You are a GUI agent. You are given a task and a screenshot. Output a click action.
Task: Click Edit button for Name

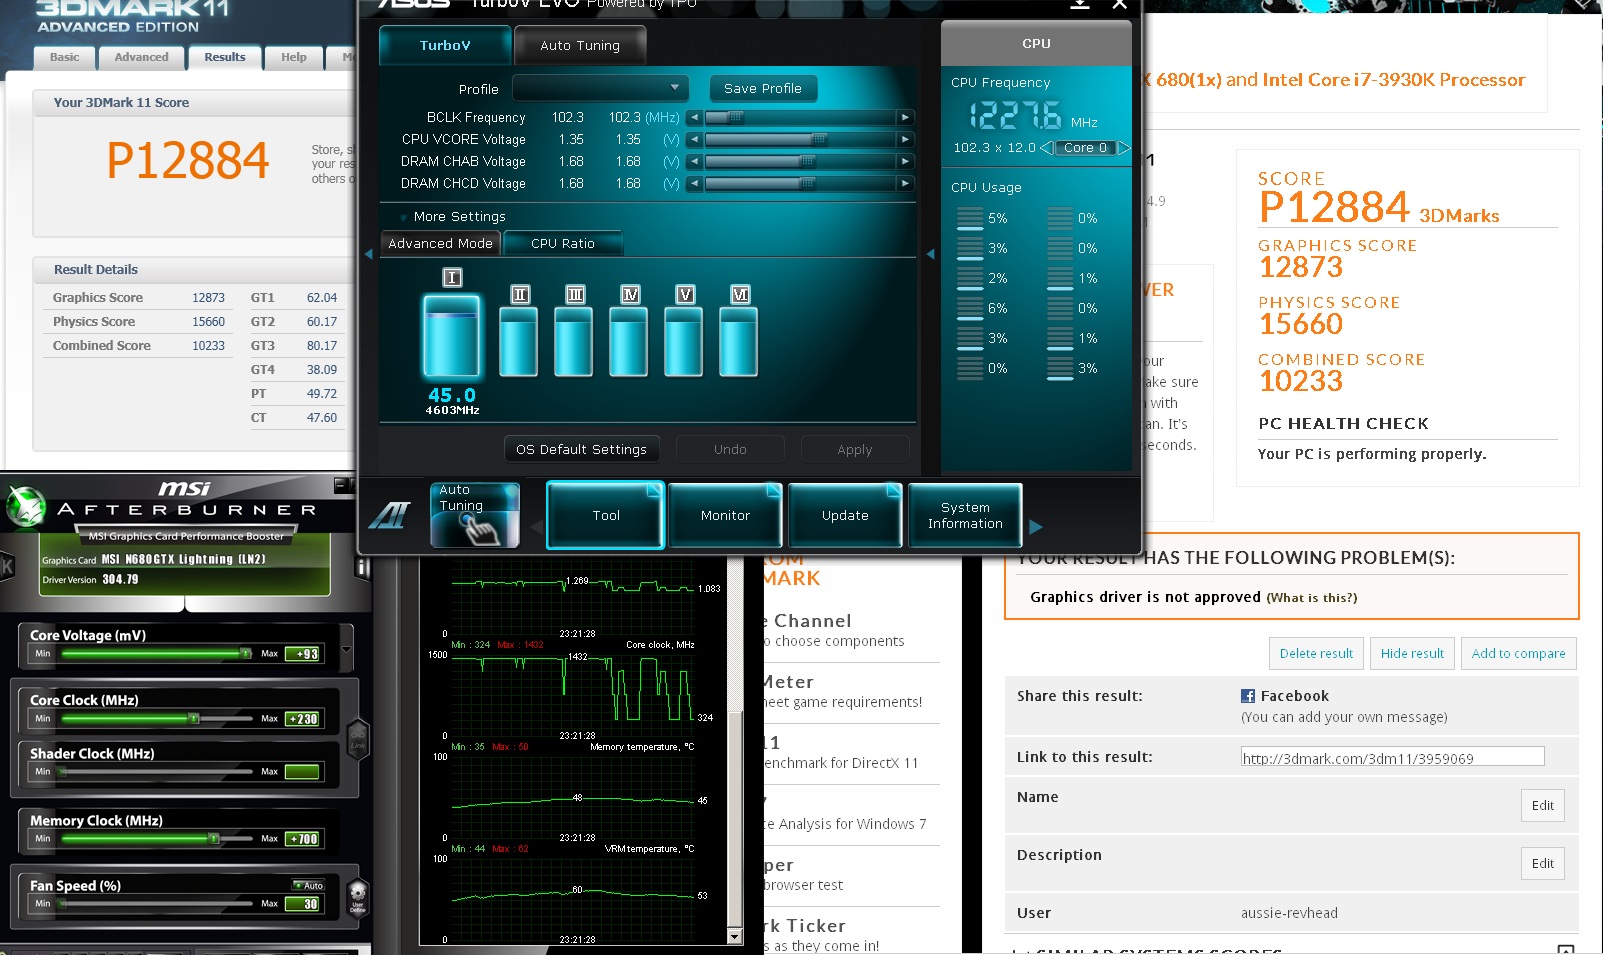click(x=1543, y=805)
